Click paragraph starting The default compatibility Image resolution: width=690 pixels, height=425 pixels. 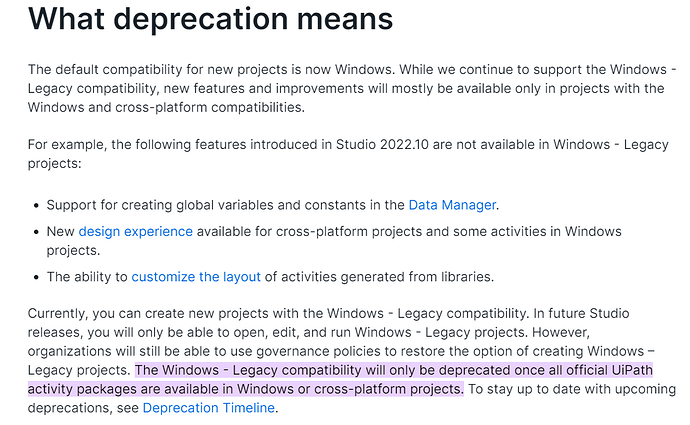pyautogui.click(x=352, y=88)
